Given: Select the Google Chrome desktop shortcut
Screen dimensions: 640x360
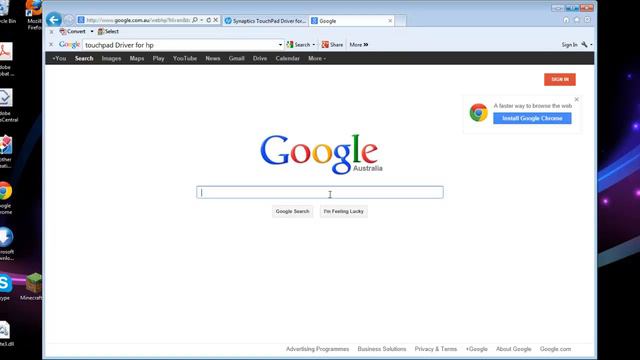Looking at the screenshot, I should click(x=6, y=198).
